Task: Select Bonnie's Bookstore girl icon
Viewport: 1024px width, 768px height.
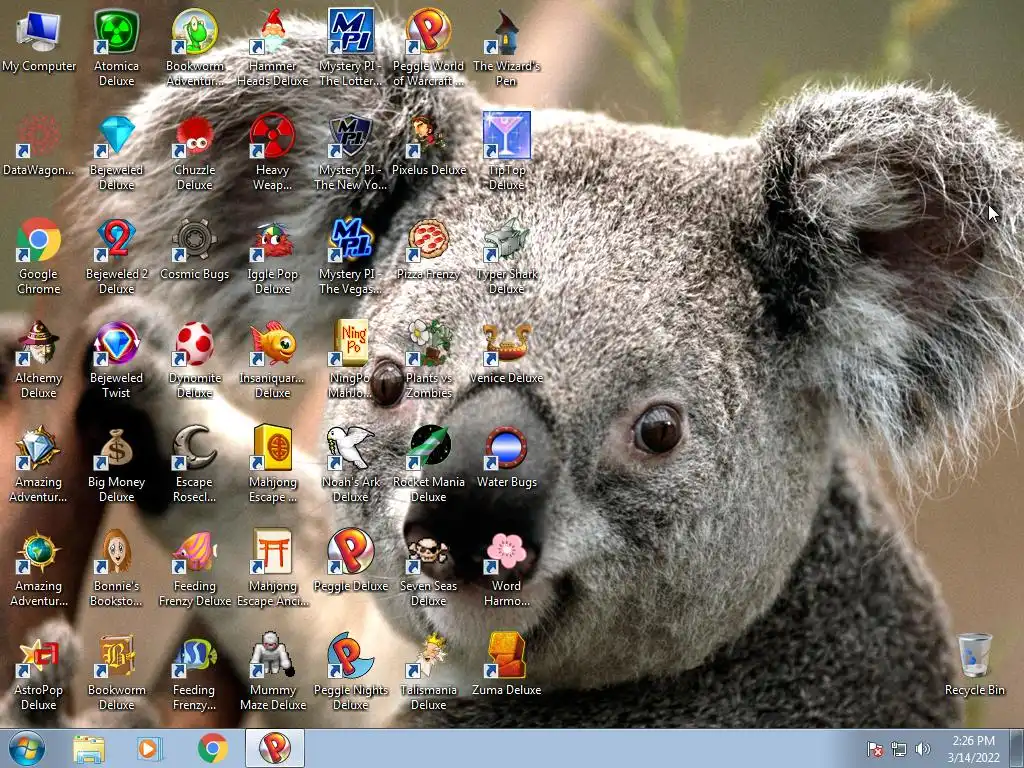Action: pyautogui.click(x=116, y=552)
